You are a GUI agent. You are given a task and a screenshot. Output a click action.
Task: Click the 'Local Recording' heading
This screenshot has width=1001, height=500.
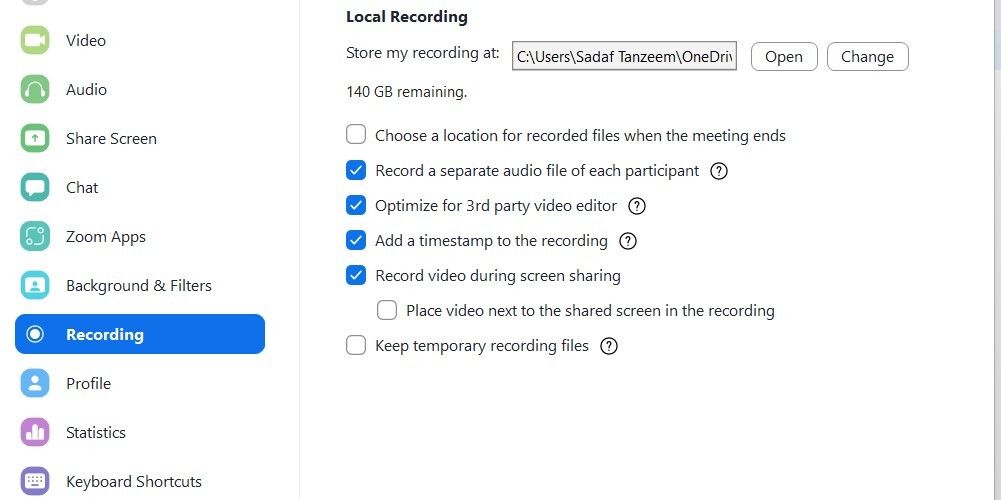407,17
